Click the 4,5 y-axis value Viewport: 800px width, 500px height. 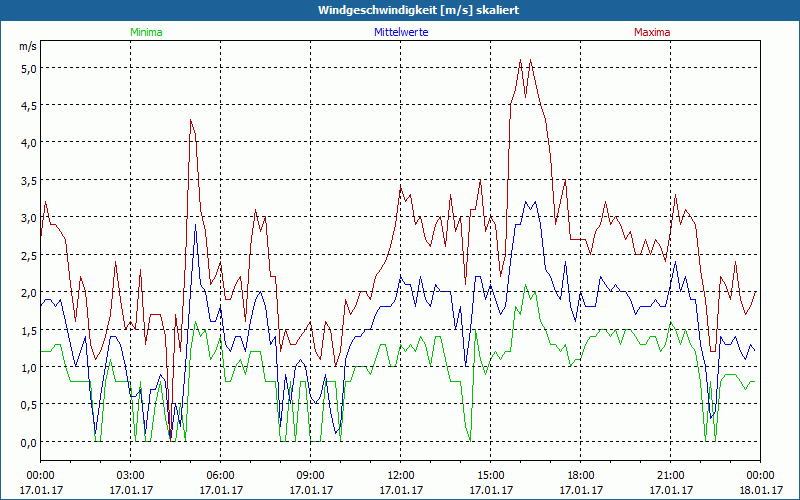point(29,106)
